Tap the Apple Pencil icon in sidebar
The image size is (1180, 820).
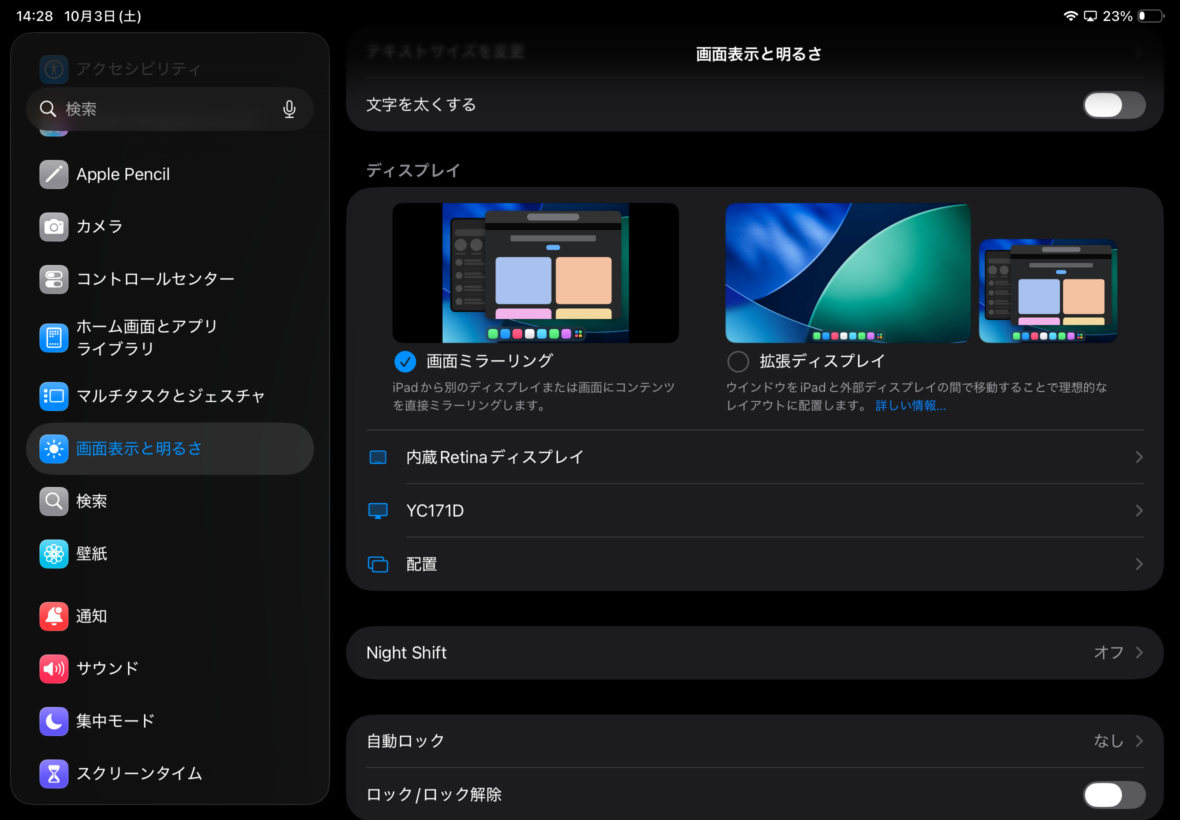(53, 175)
